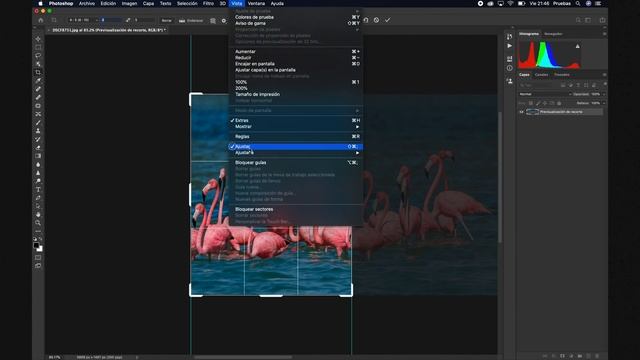Click the horizontal scrollbar under the canvas
The image size is (640, 360).
(243, 357)
